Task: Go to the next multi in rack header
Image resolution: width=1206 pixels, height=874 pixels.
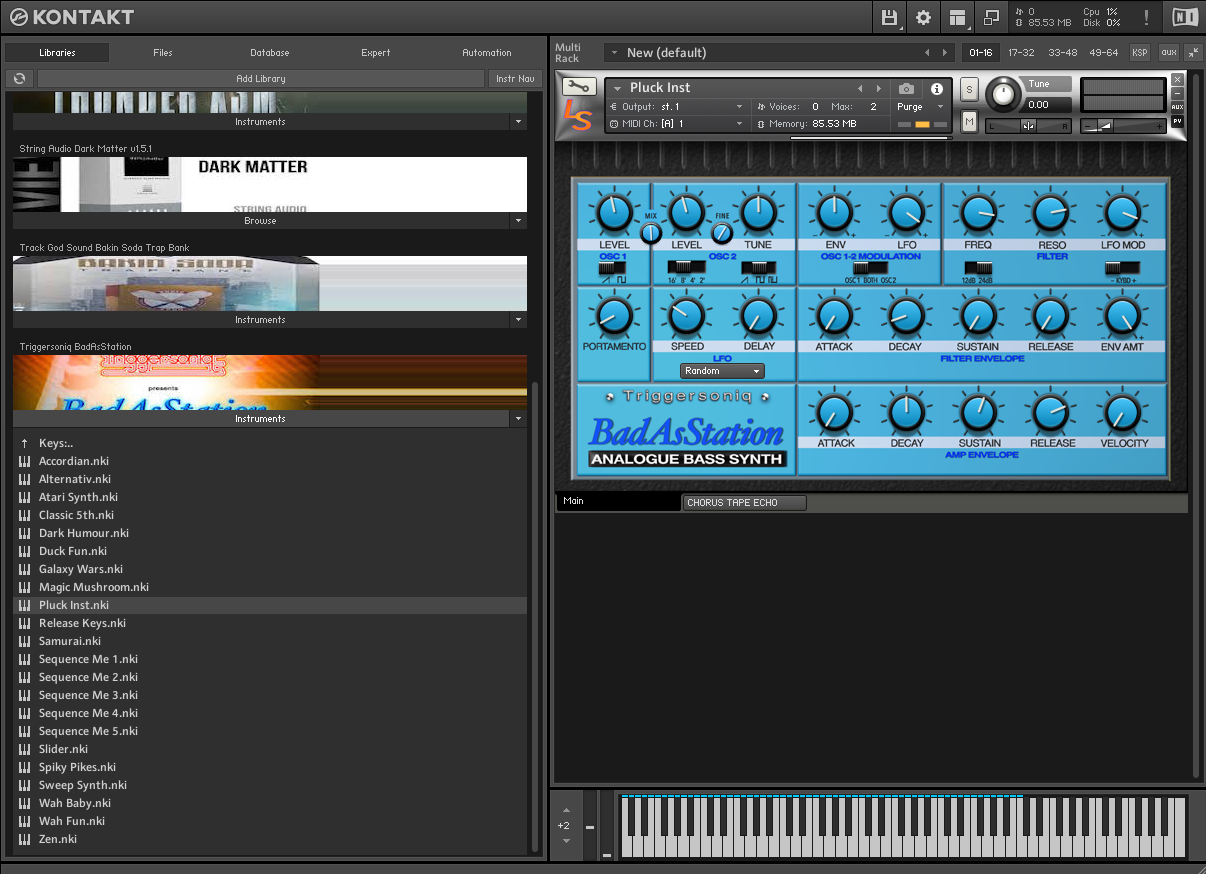Action: [x=943, y=53]
